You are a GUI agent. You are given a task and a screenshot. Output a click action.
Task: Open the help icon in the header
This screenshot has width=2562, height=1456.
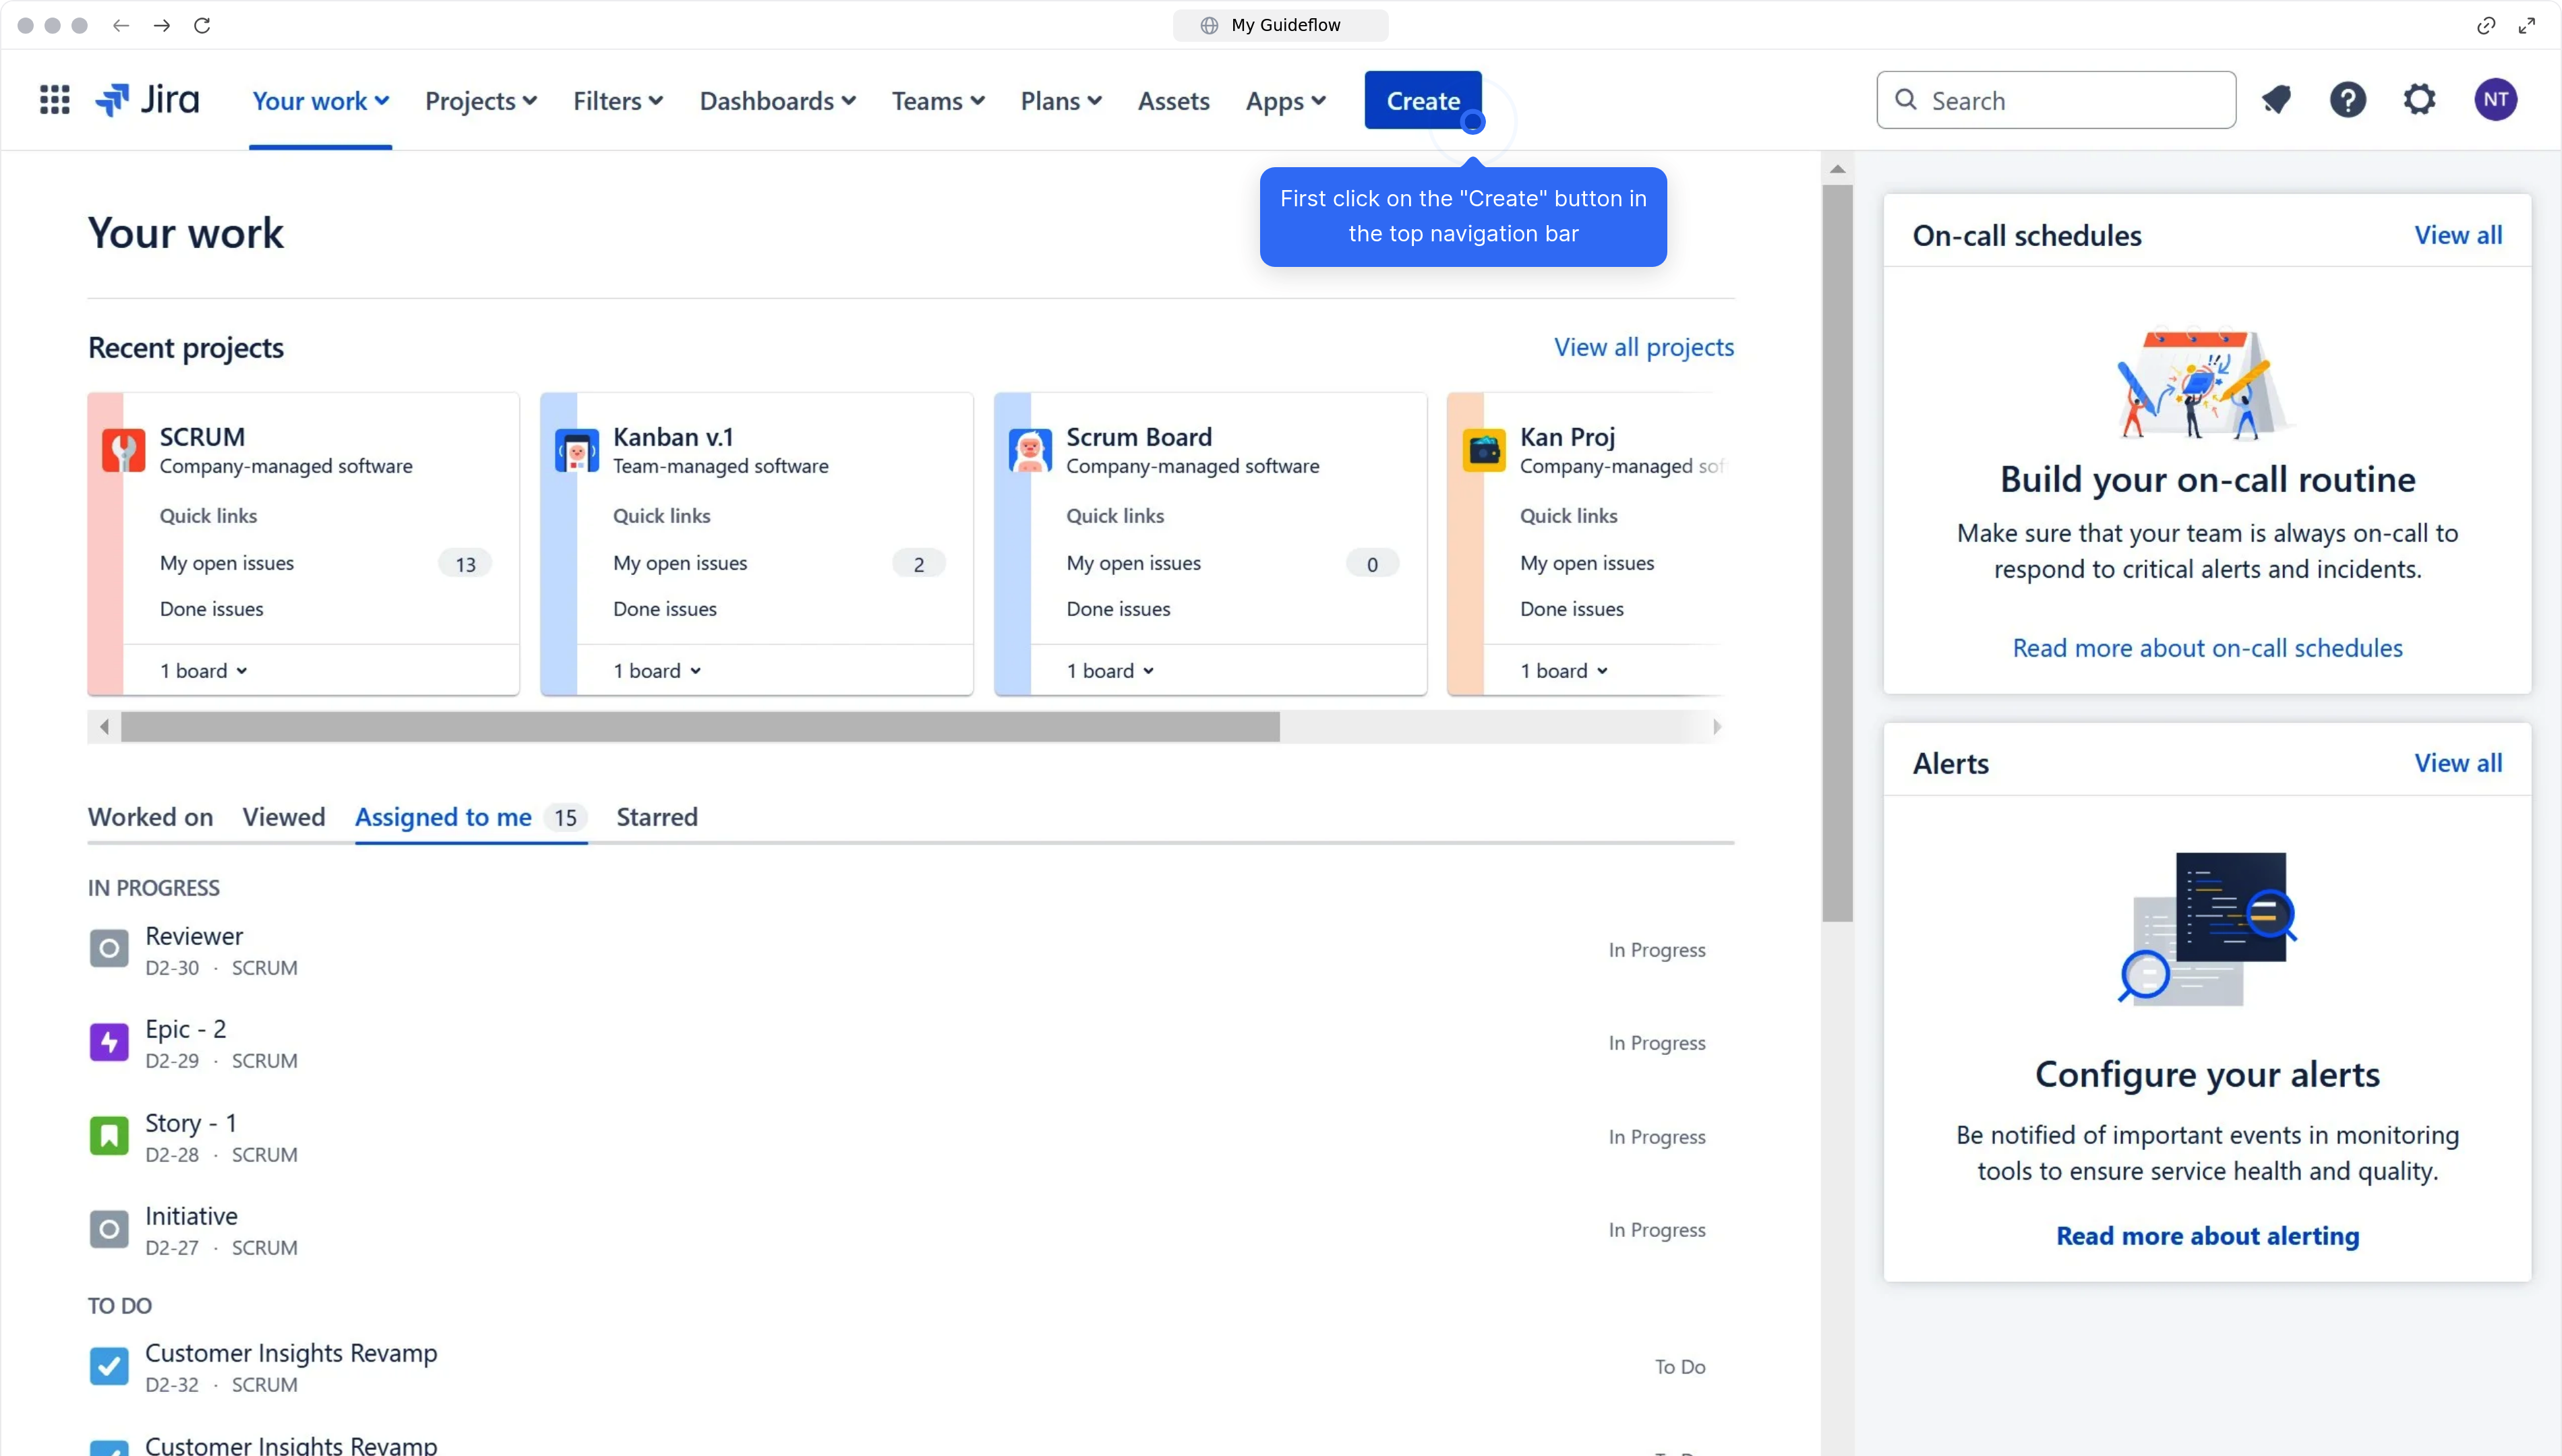coord(2348,99)
